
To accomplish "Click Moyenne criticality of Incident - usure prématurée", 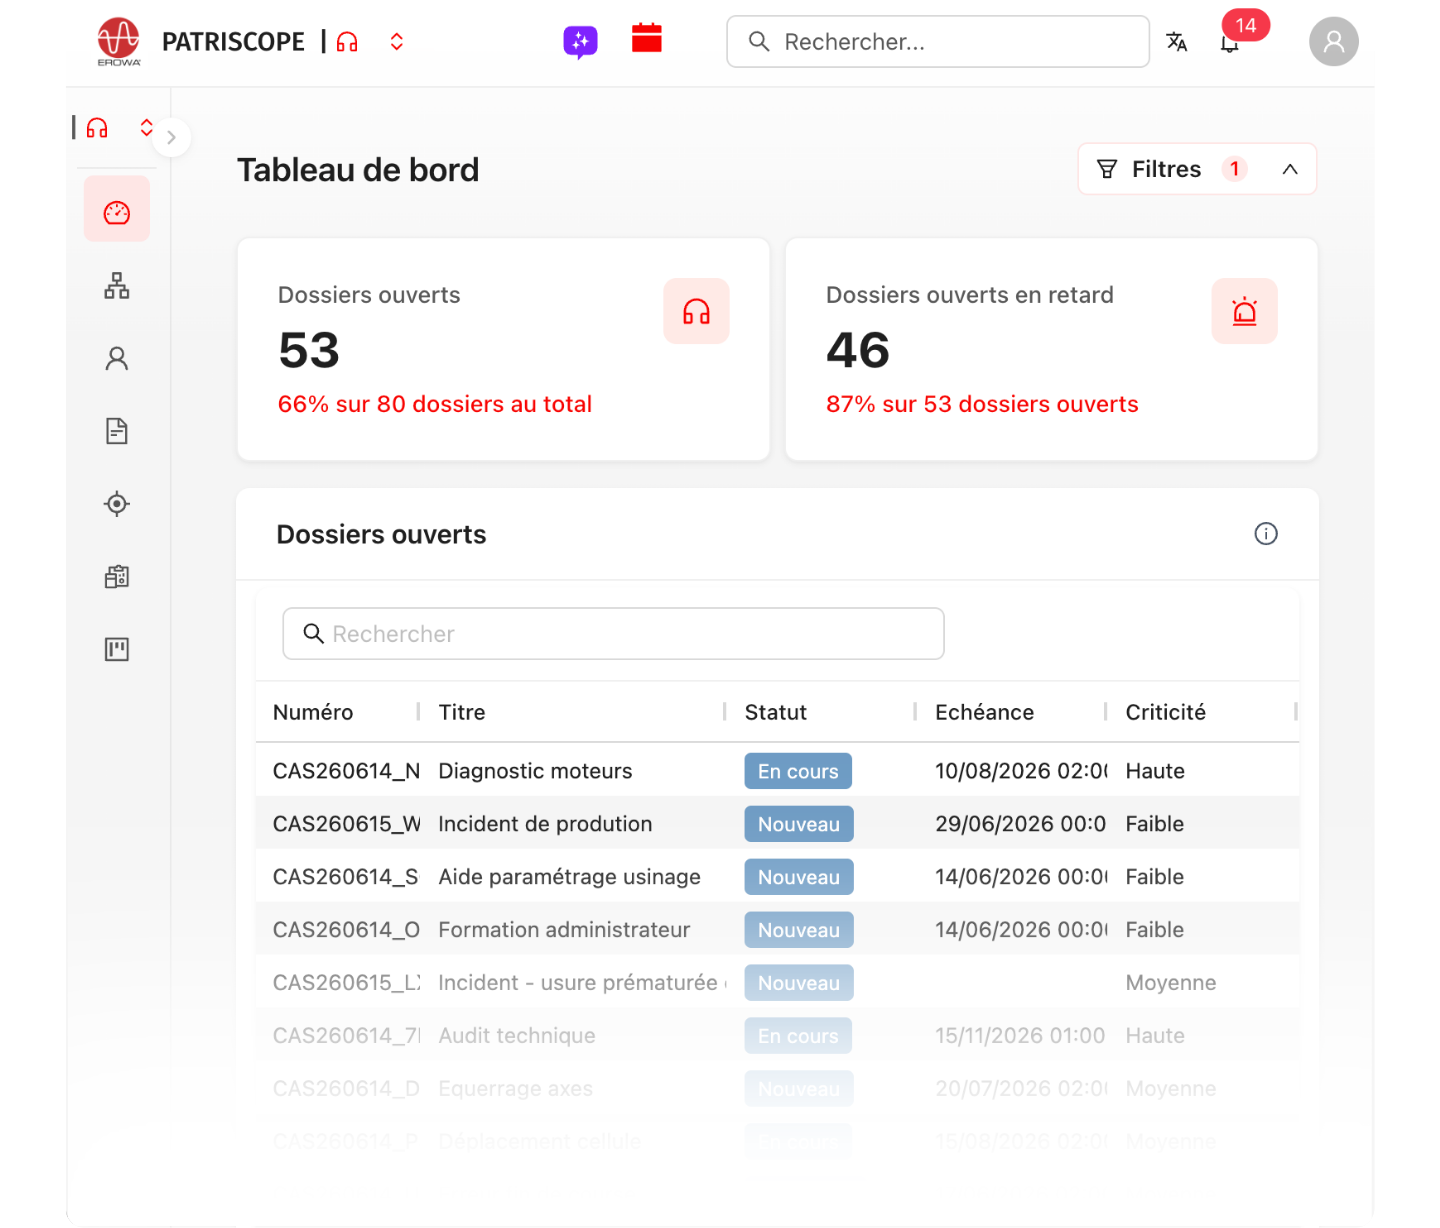I will pos(1171,983).
